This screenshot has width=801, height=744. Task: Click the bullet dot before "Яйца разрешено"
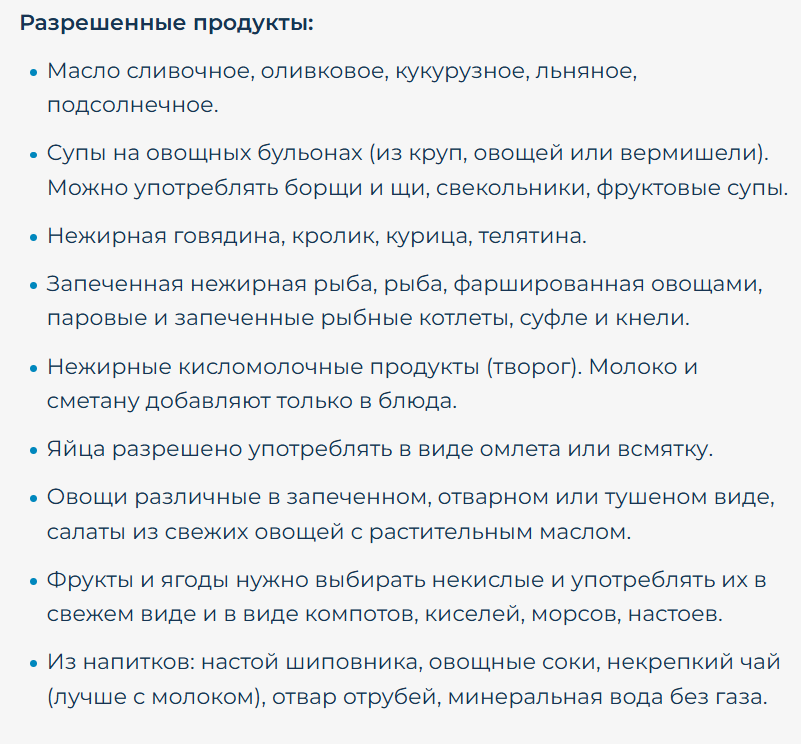click(x=34, y=449)
